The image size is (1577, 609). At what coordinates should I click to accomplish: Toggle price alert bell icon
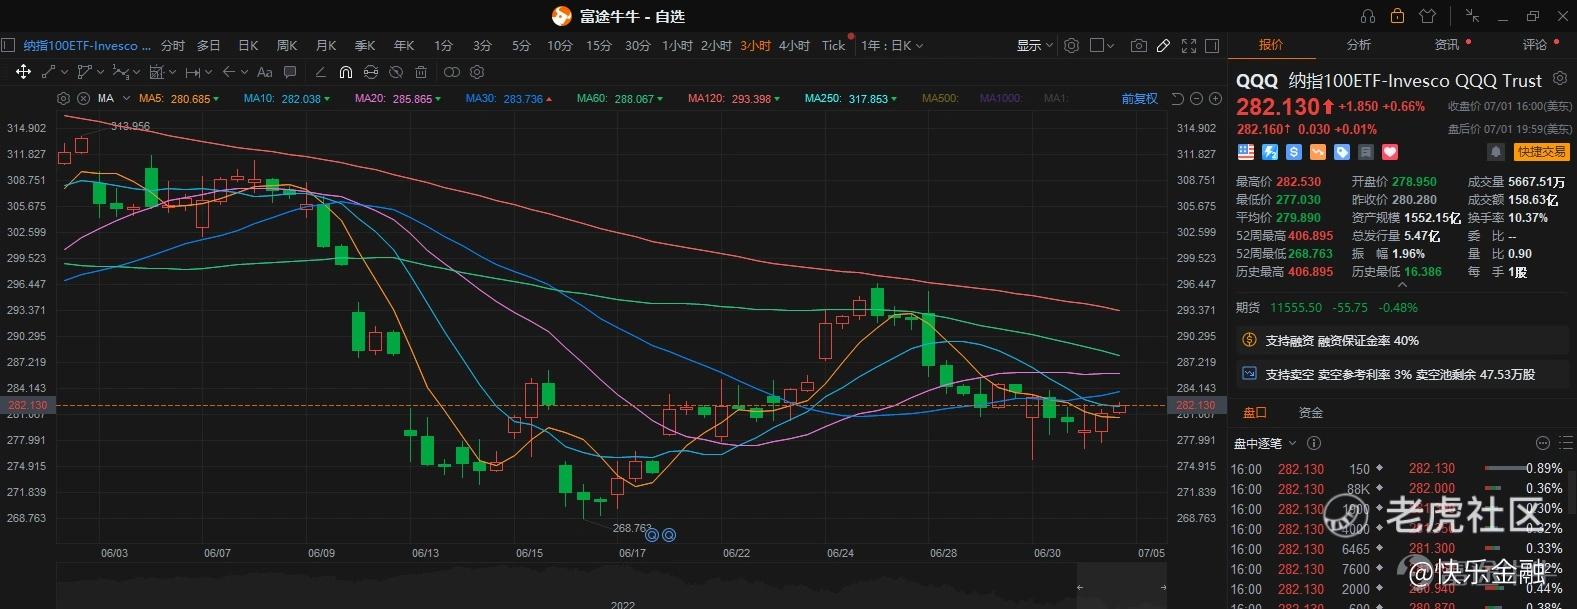(1496, 152)
